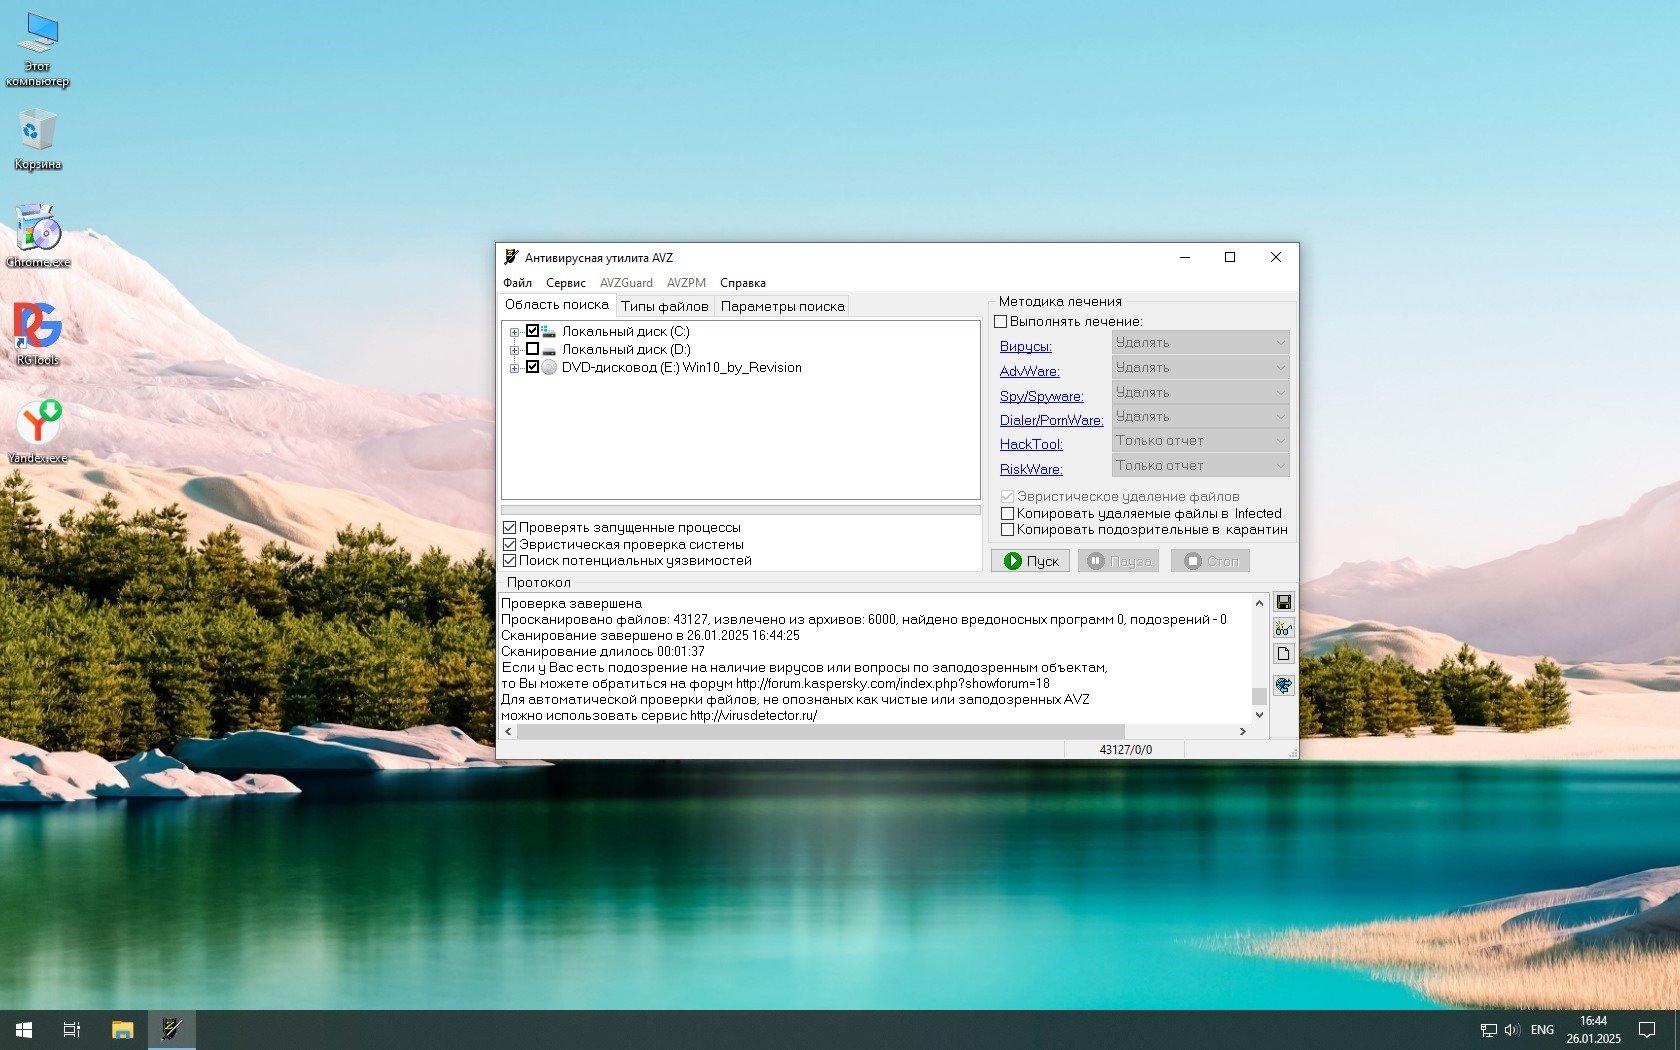Click the globe with arrows icon

(x=1284, y=685)
